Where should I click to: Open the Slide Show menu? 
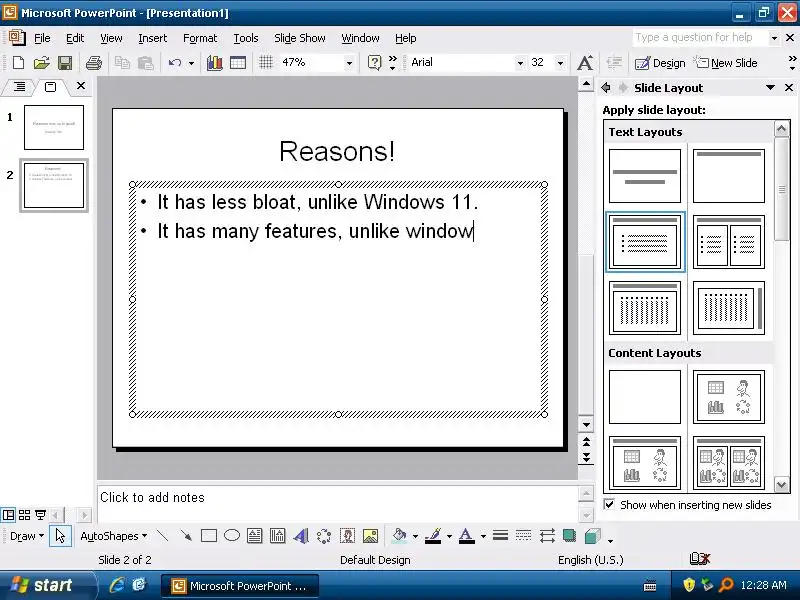(299, 38)
